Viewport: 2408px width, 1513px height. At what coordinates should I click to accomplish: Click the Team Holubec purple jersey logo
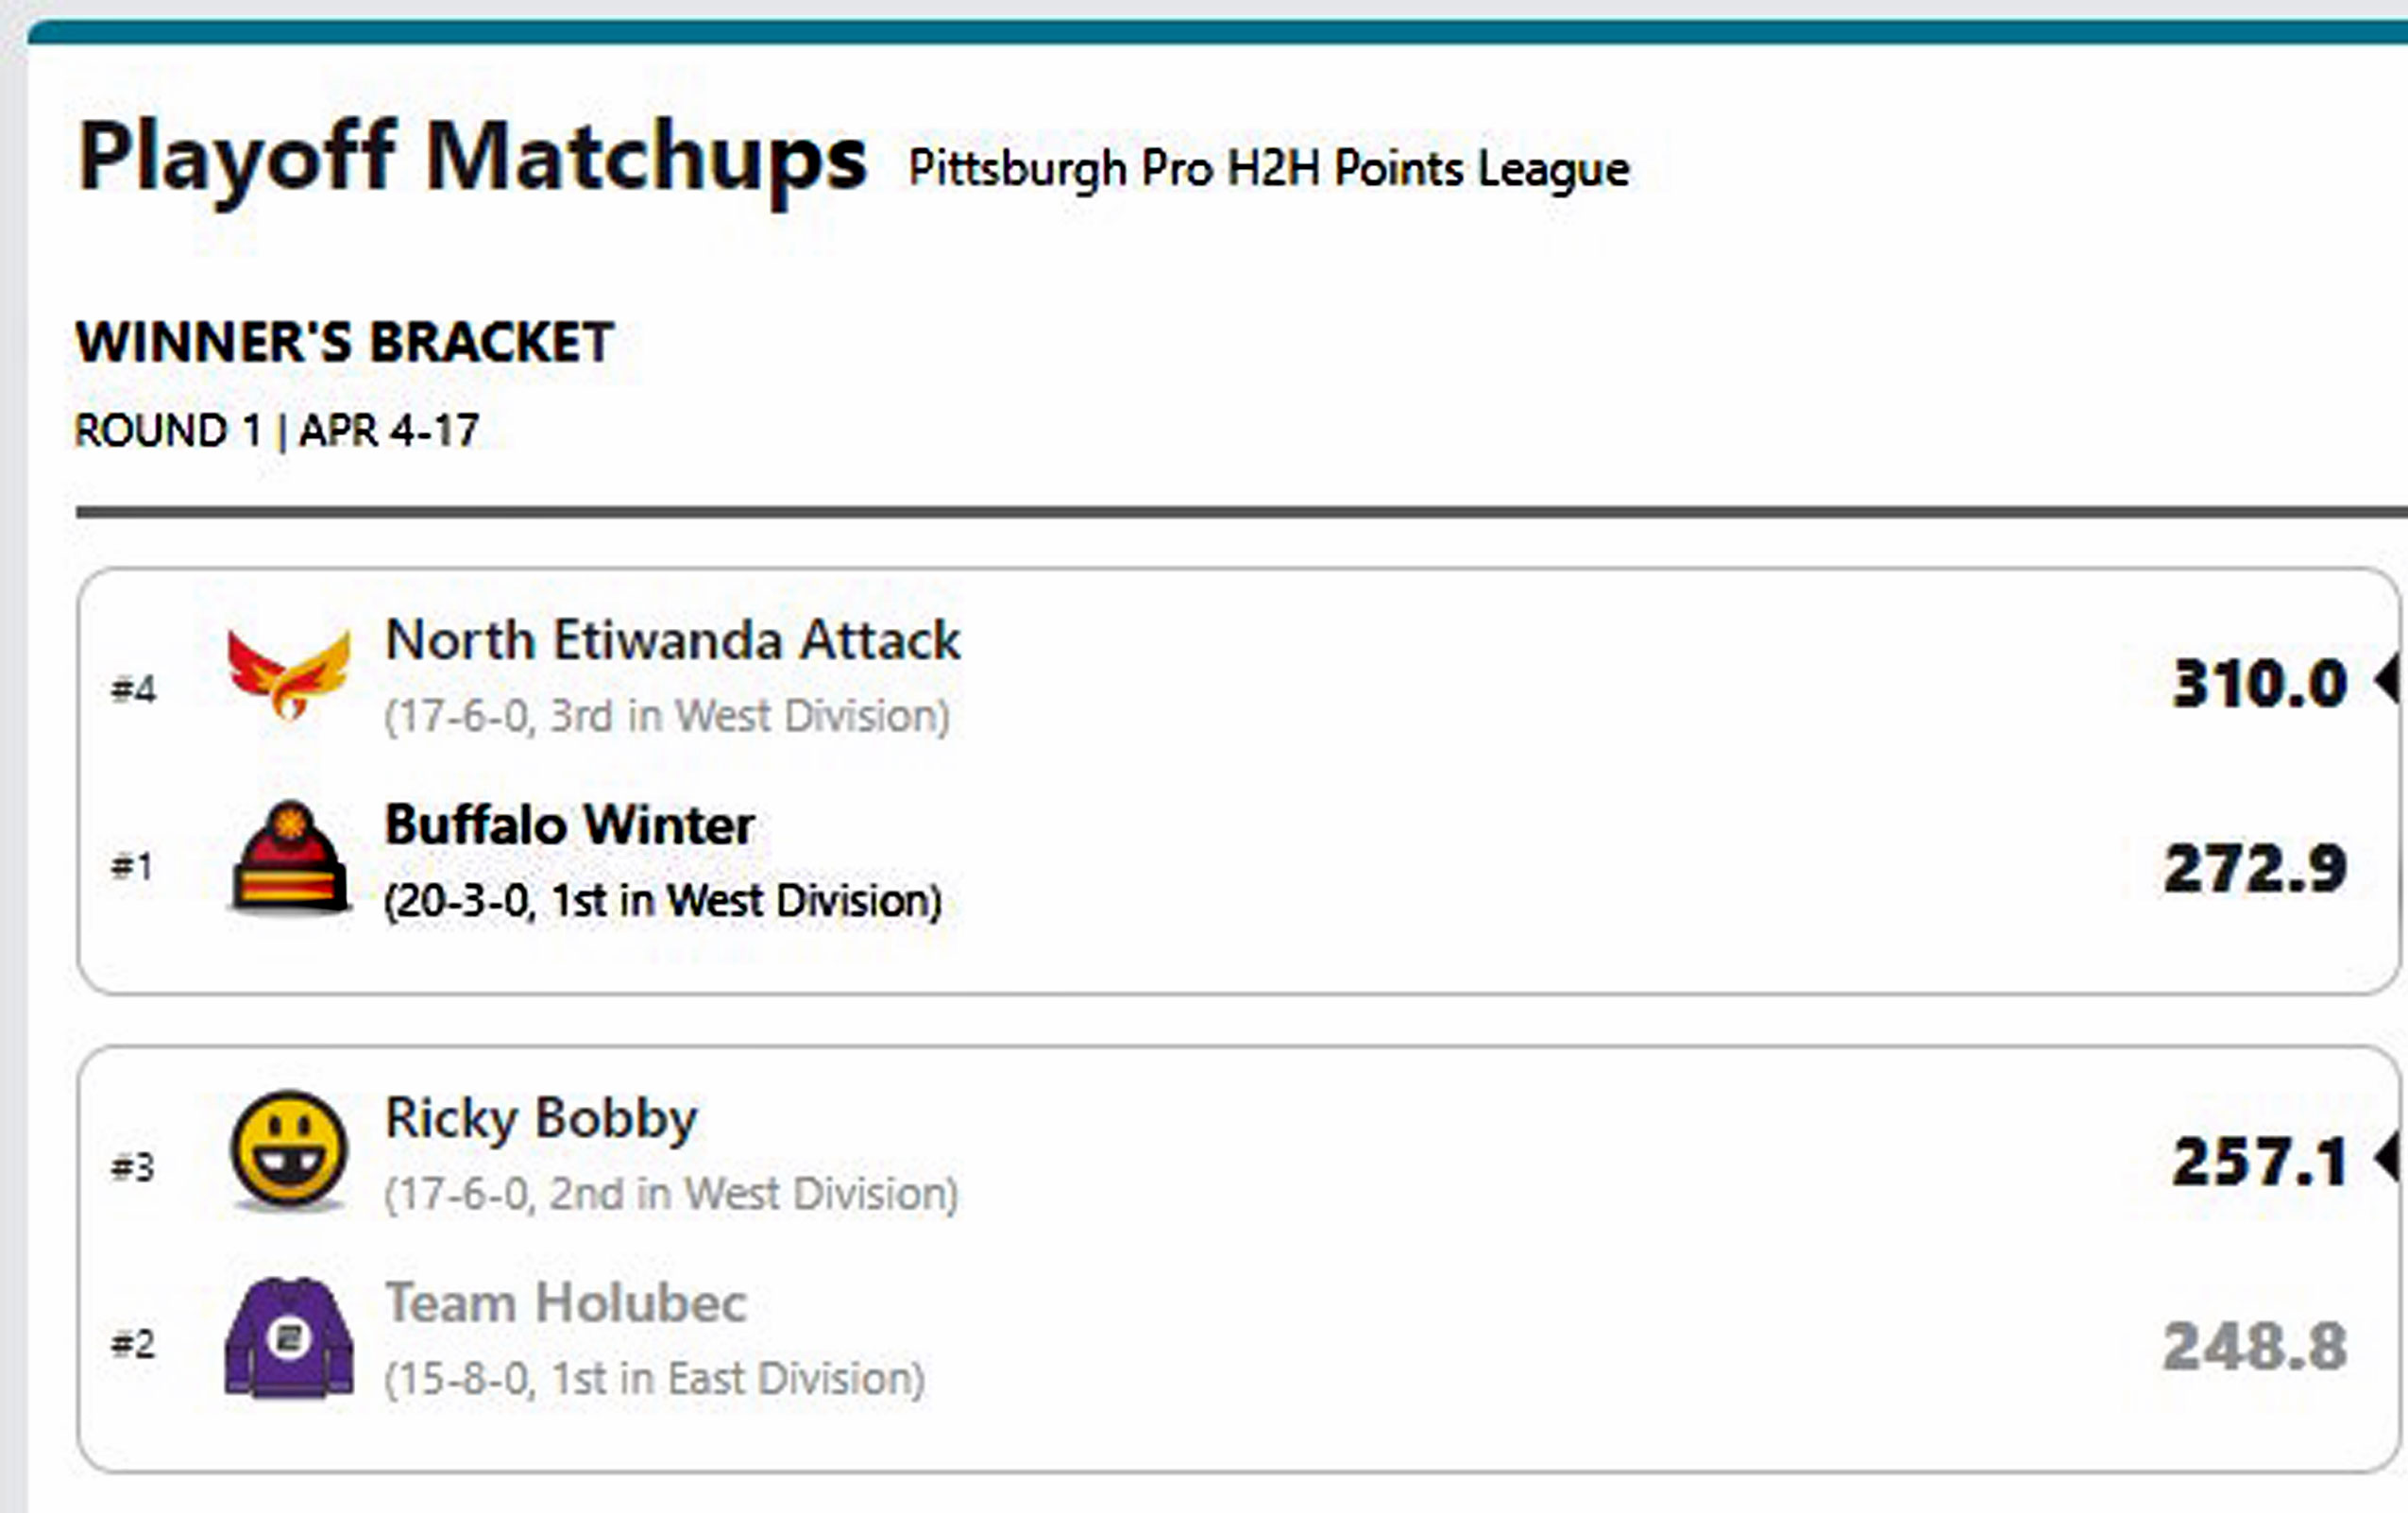[x=289, y=1336]
